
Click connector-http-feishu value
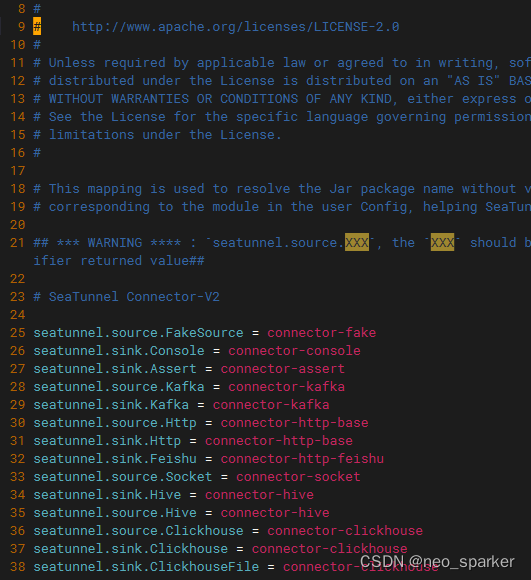(x=302, y=459)
